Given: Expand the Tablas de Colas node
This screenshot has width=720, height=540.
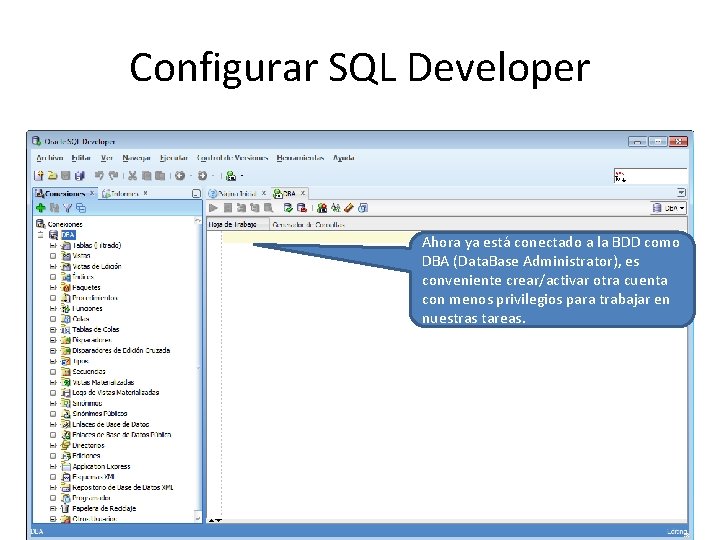Looking at the screenshot, I should (53, 329).
